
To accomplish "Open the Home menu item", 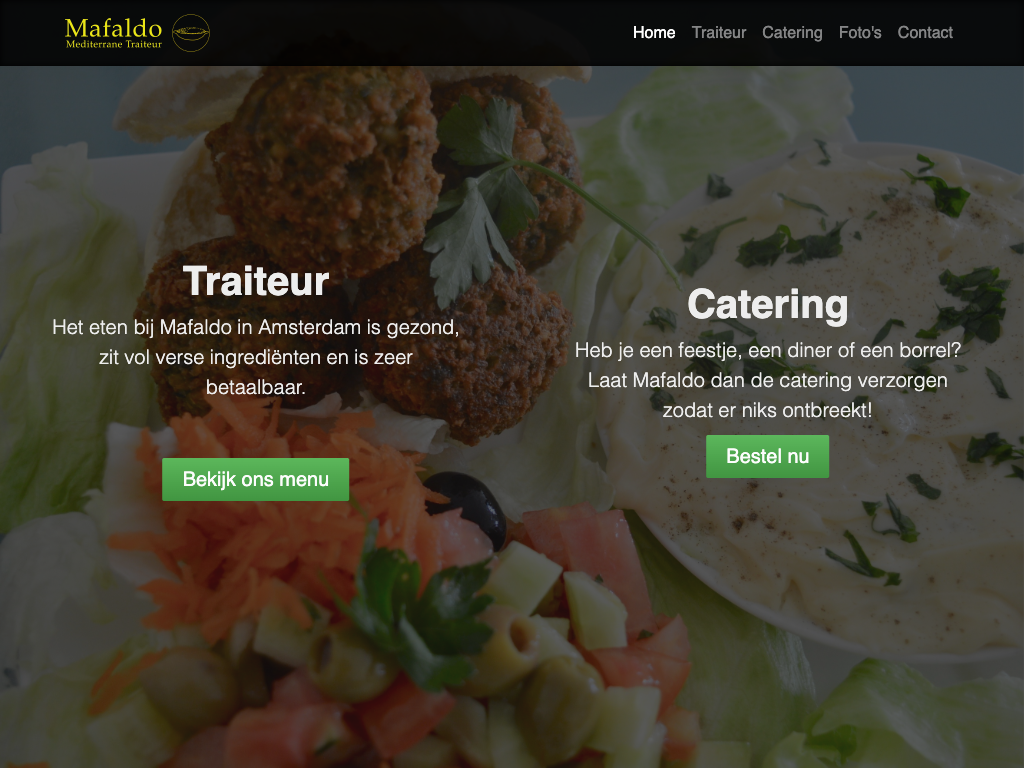I will coord(654,33).
